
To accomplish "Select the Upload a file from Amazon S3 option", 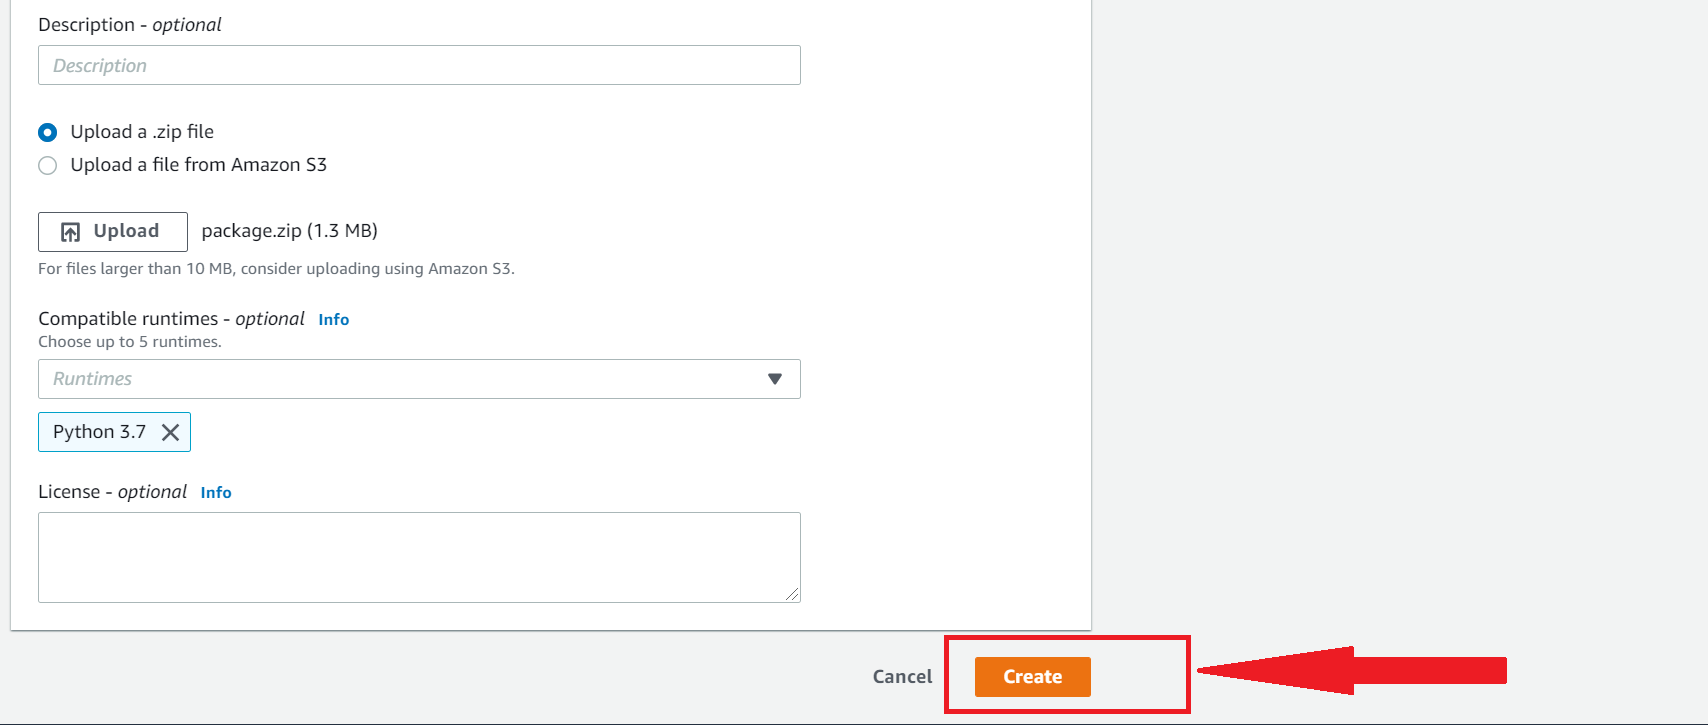I will click(47, 164).
